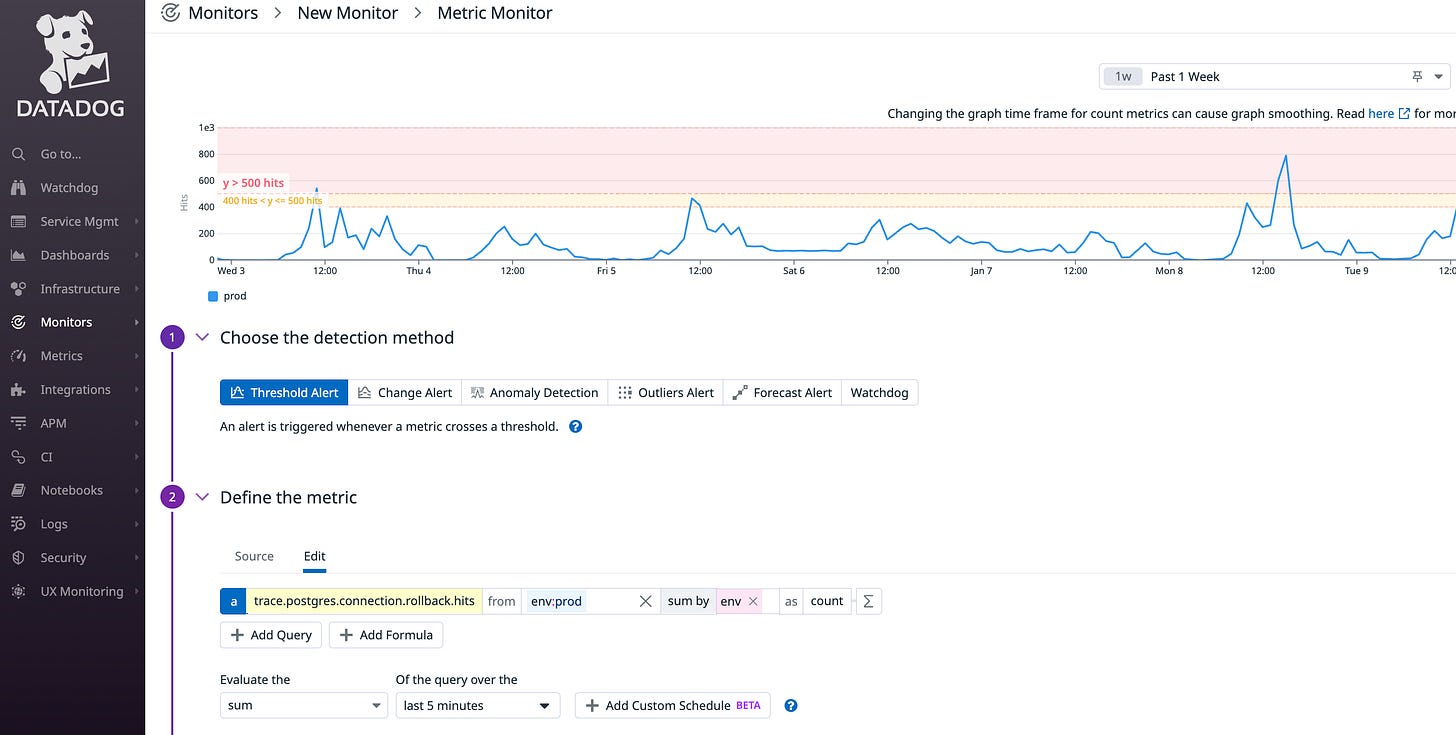Click the Watchdog binoculars icon

[18, 188]
